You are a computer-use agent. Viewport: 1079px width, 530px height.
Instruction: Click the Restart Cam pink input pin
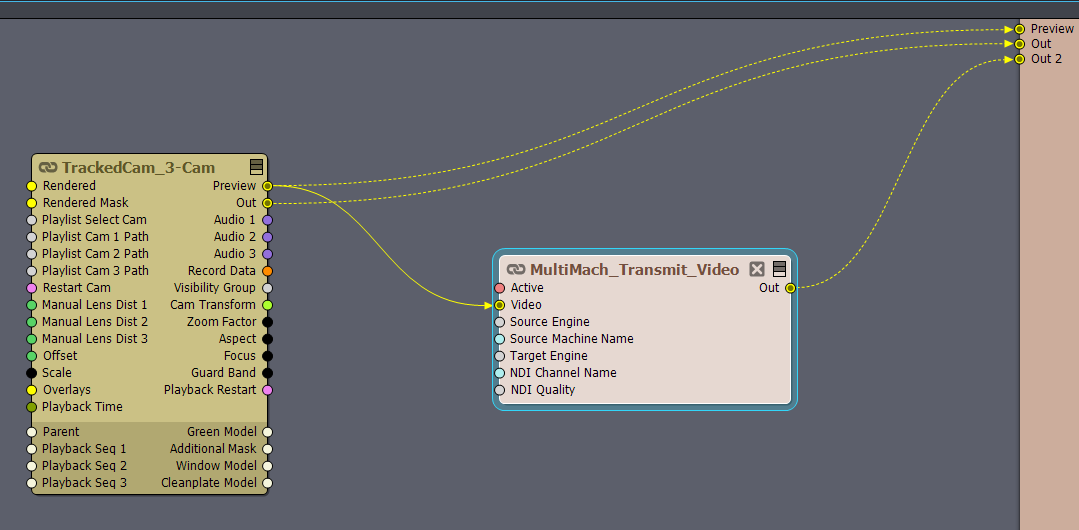(x=32, y=288)
